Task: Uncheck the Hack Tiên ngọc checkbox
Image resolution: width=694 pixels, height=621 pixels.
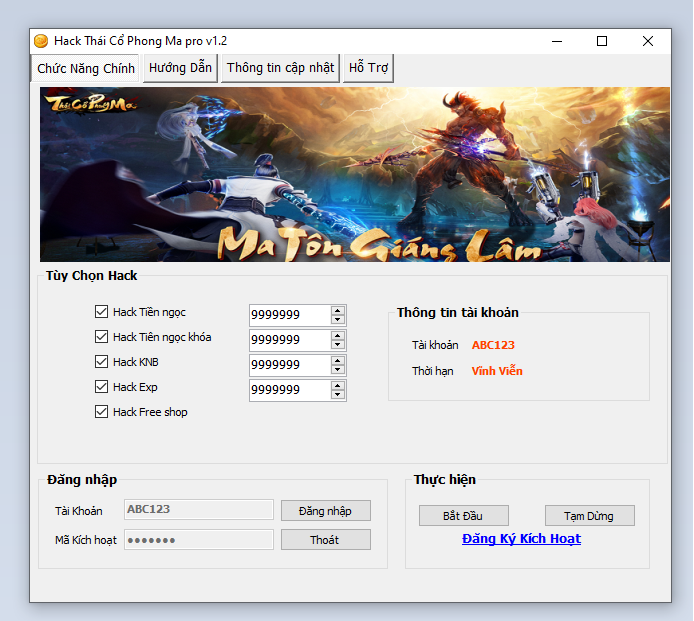Action: (101, 312)
